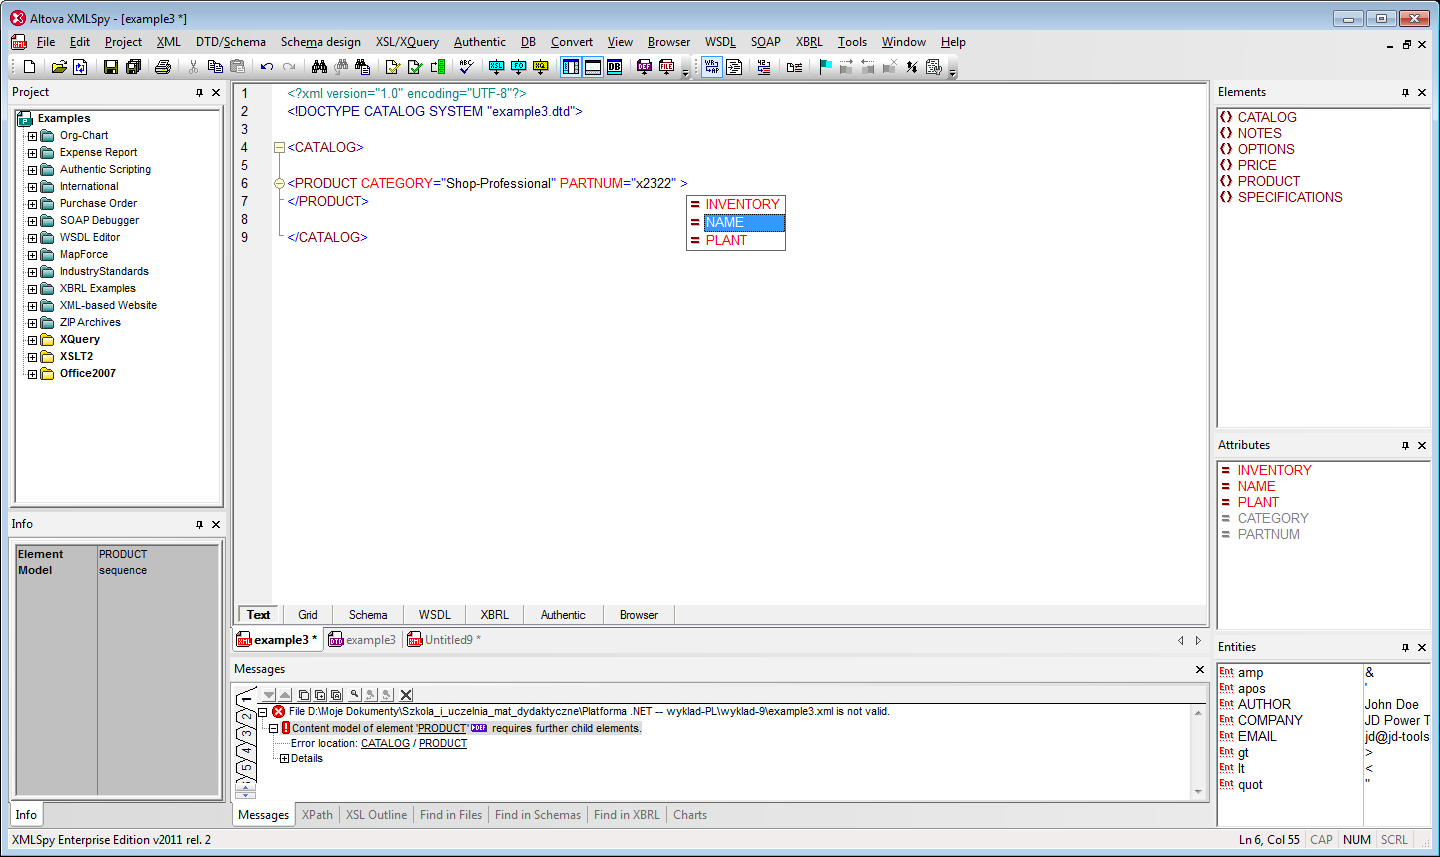Click the ABC spelling check icon

(466, 67)
